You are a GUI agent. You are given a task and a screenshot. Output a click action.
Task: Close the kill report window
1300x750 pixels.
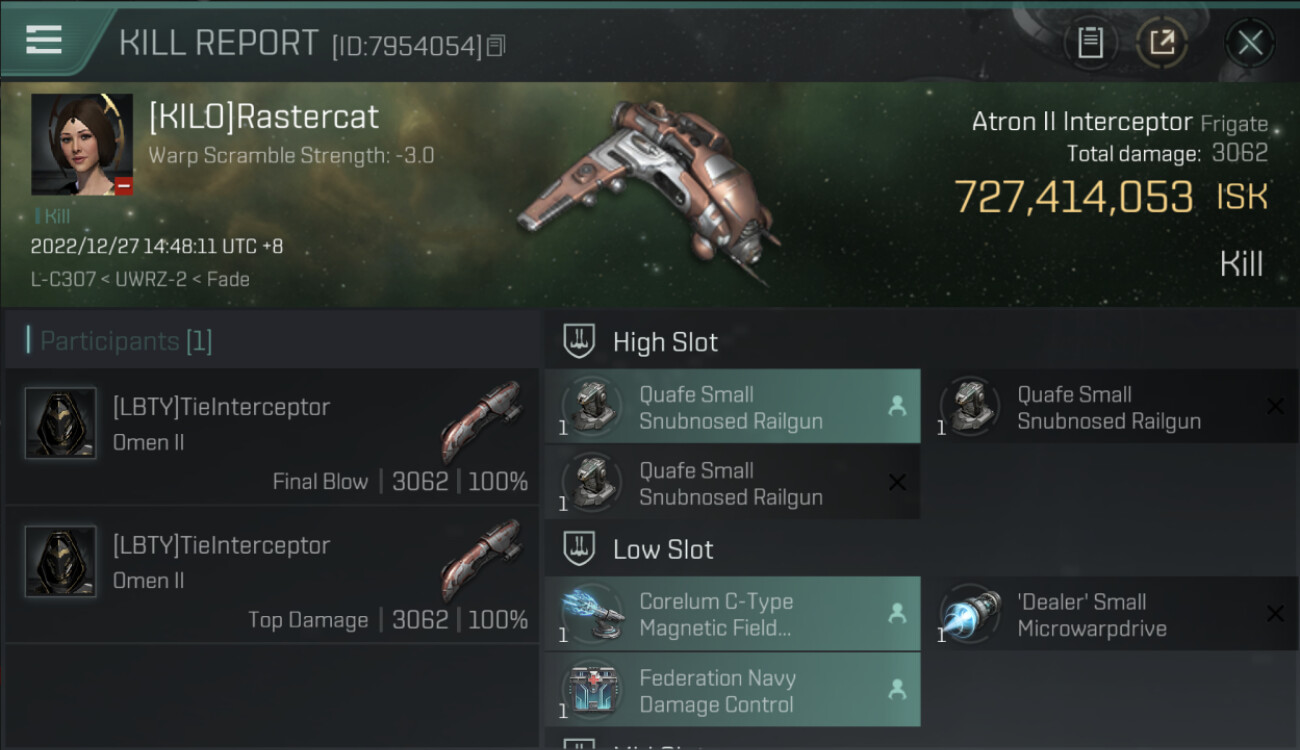(1250, 42)
